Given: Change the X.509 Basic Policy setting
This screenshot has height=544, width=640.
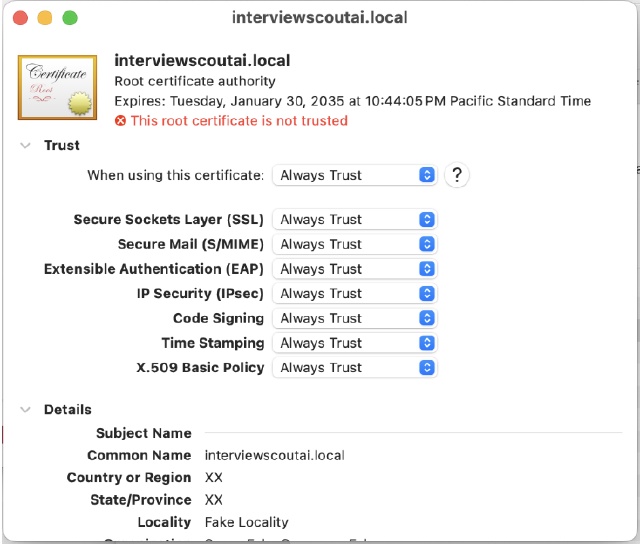Looking at the screenshot, I should tap(354, 368).
